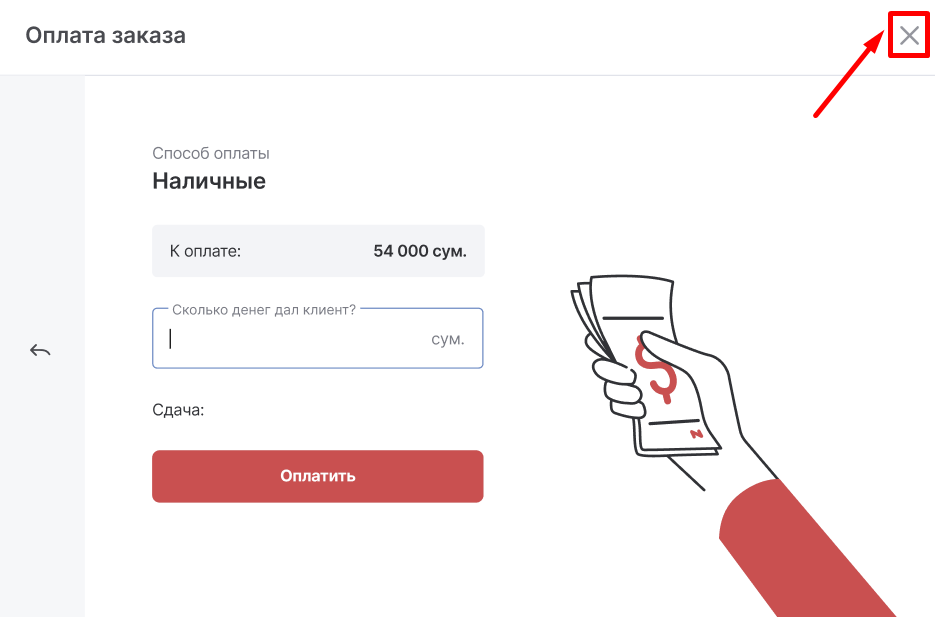
Task: Select the 'Наличные' payment method heading
Action: [x=209, y=181]
